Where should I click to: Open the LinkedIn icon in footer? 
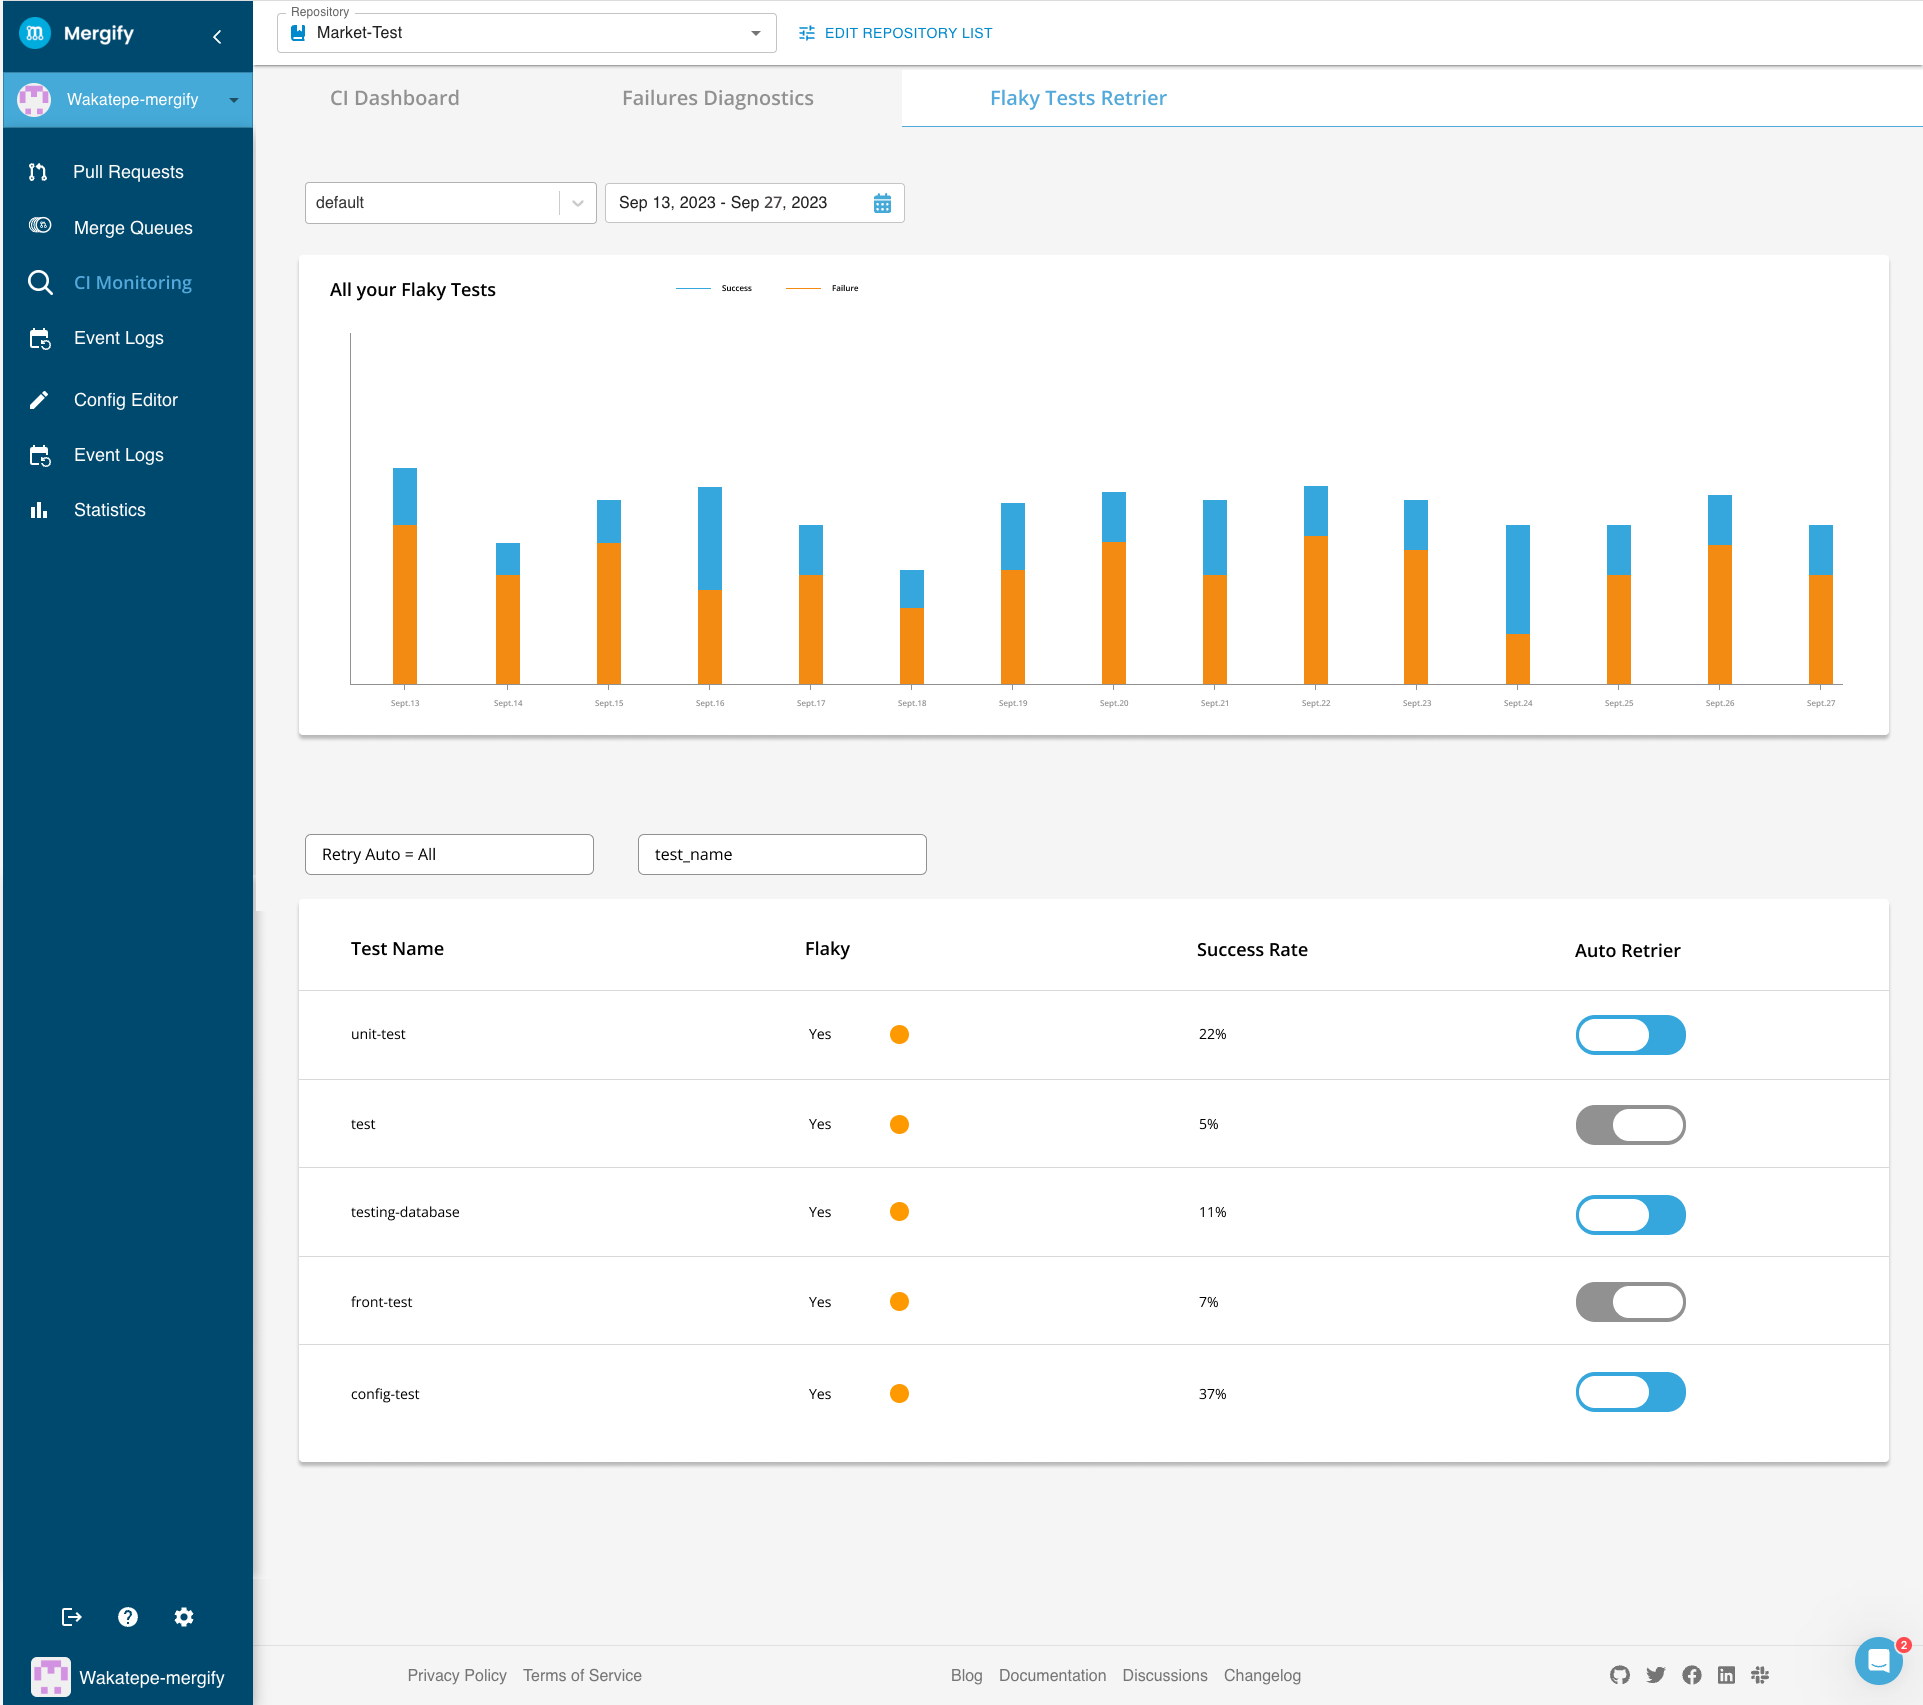[1726, 1675]
